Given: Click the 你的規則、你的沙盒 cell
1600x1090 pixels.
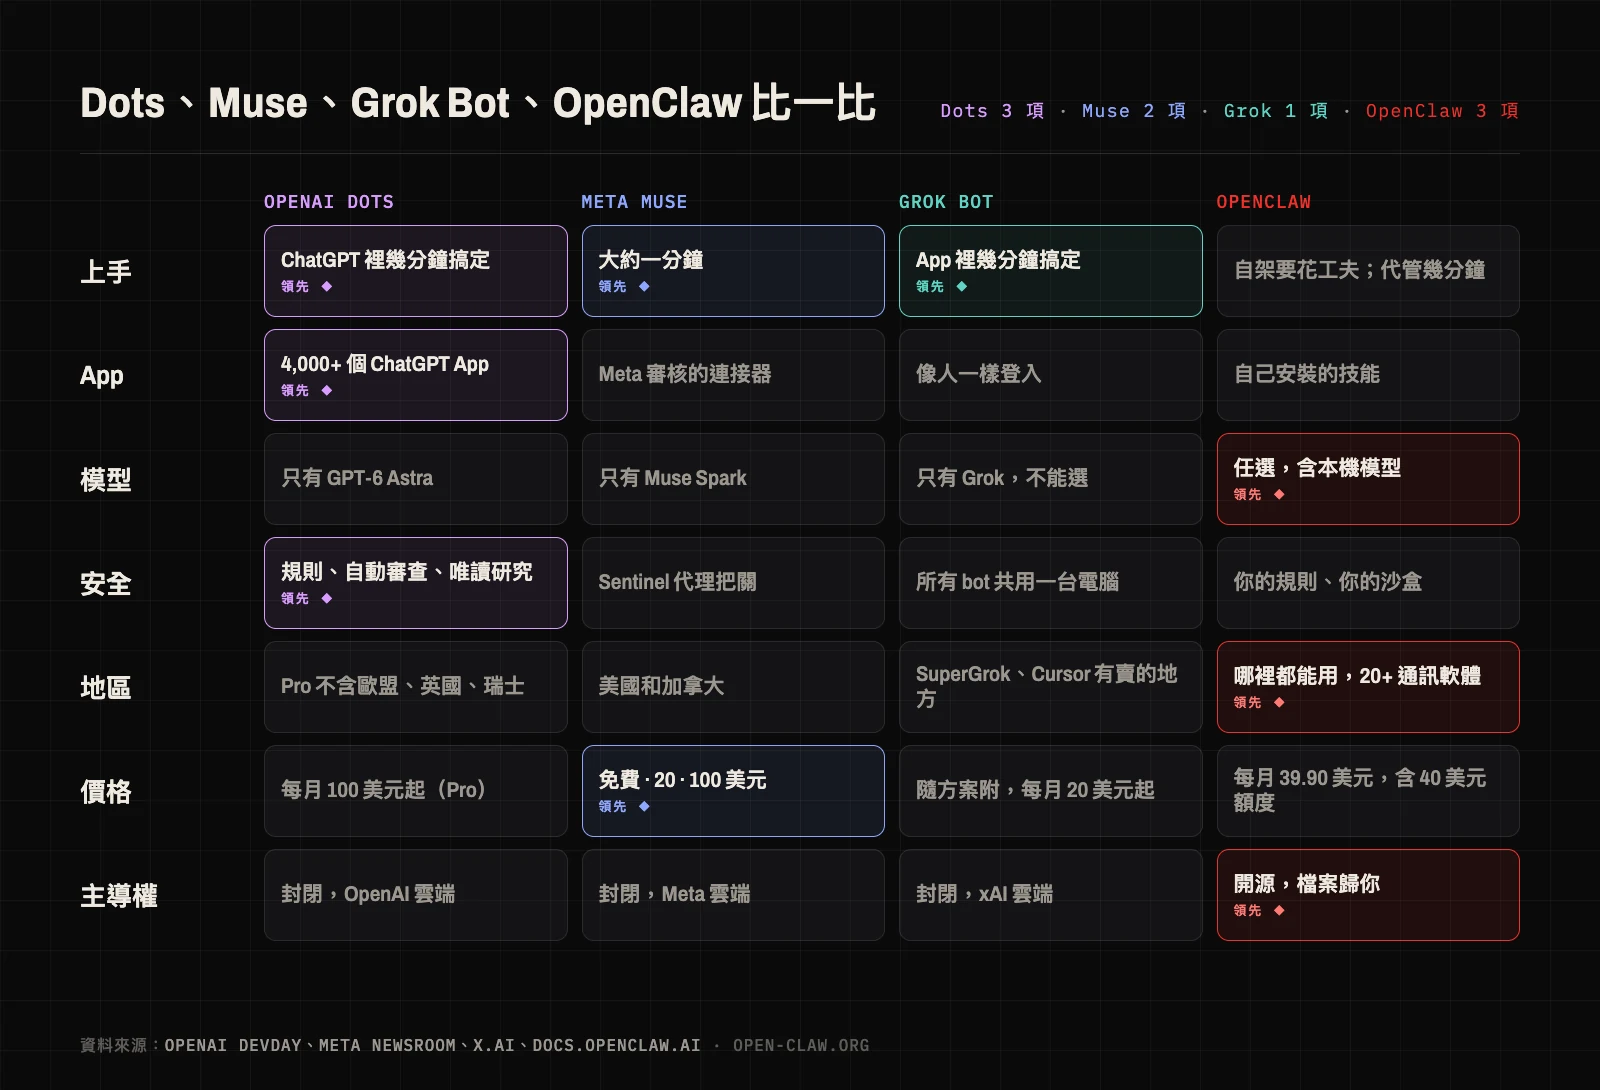Looking at the screenshot, I should (x=1368, y=583).
